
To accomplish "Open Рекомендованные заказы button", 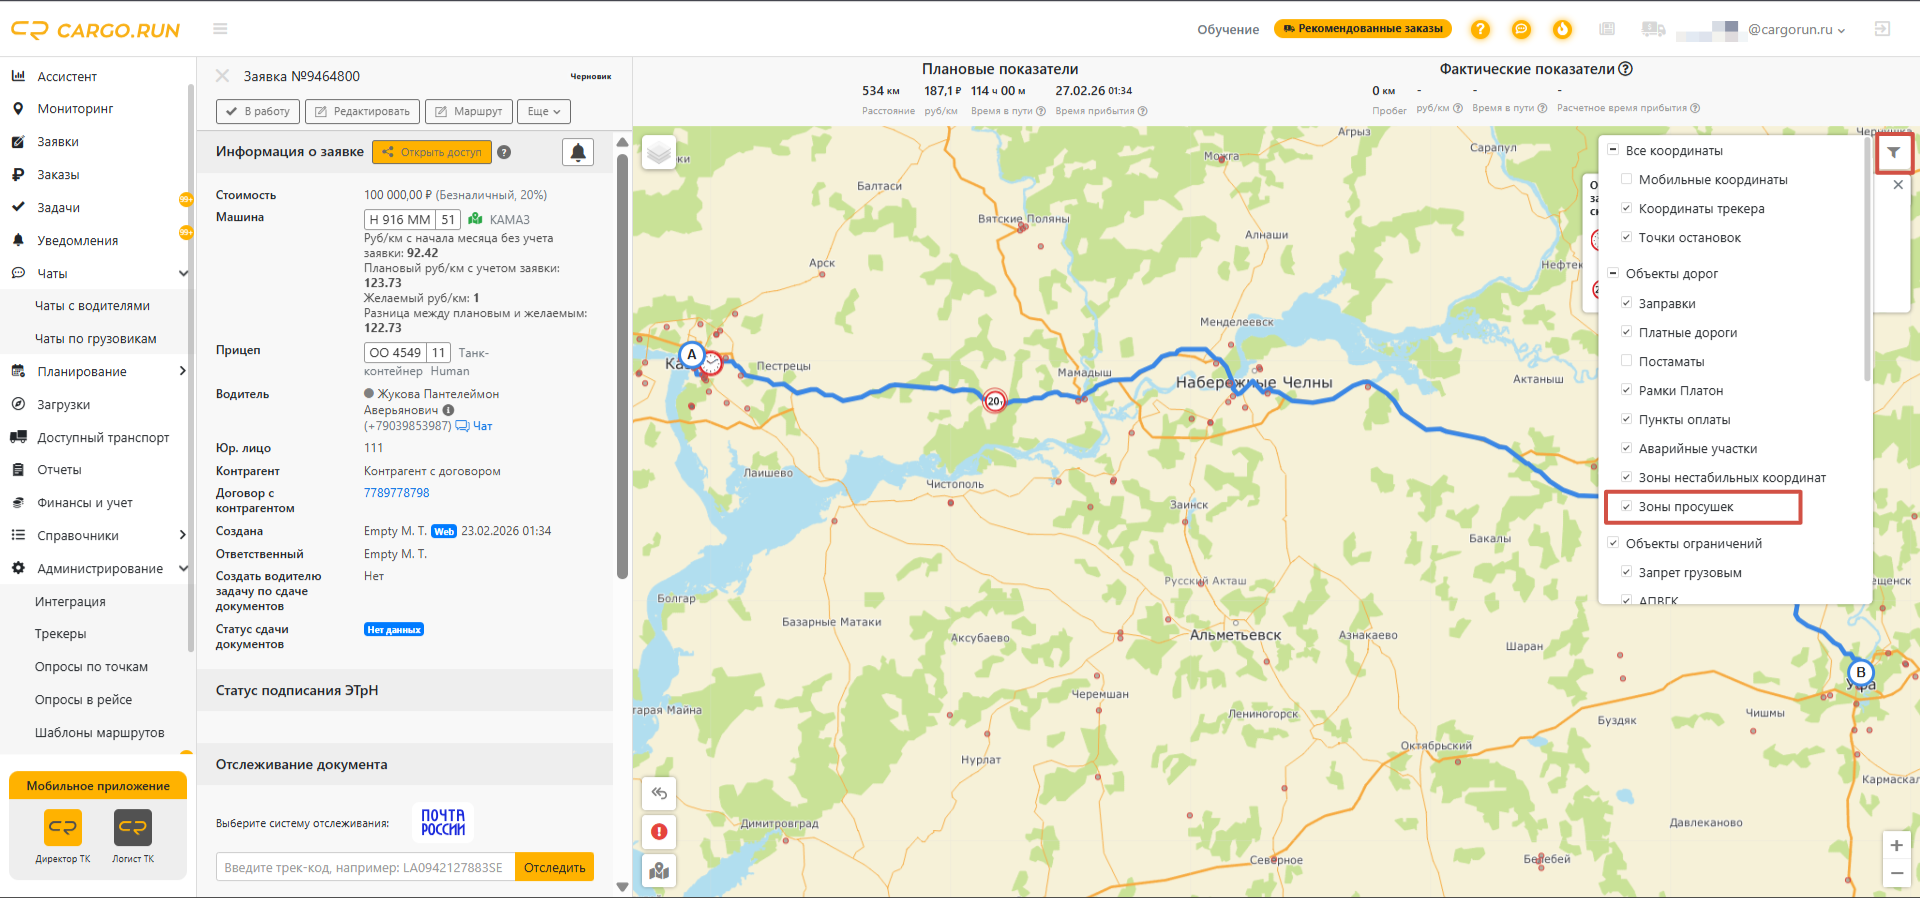I will point(1364,28).
